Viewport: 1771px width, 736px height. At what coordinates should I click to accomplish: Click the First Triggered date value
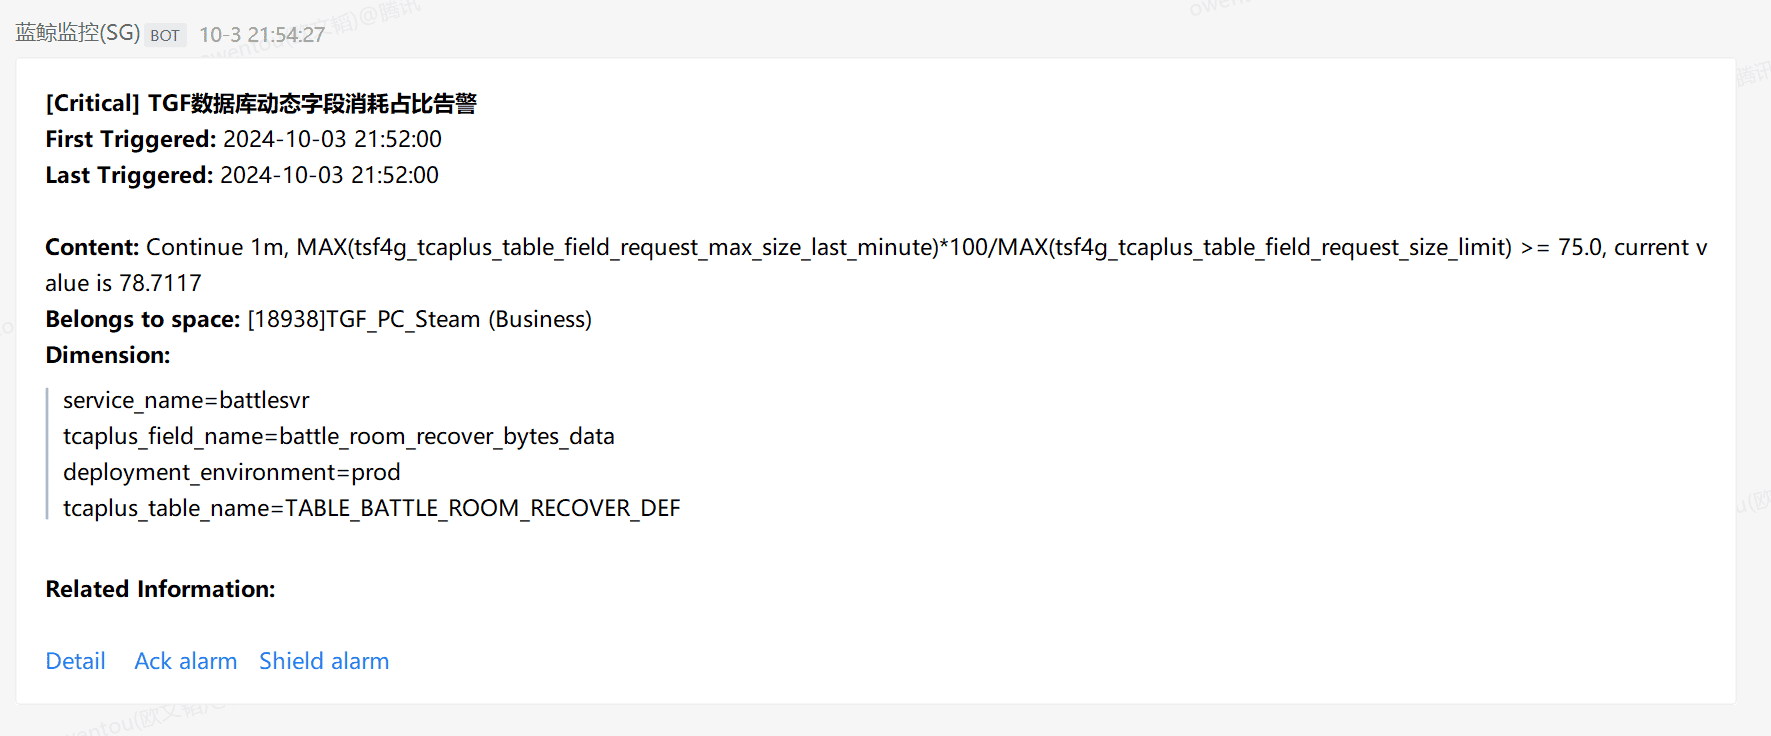point(332,139)
